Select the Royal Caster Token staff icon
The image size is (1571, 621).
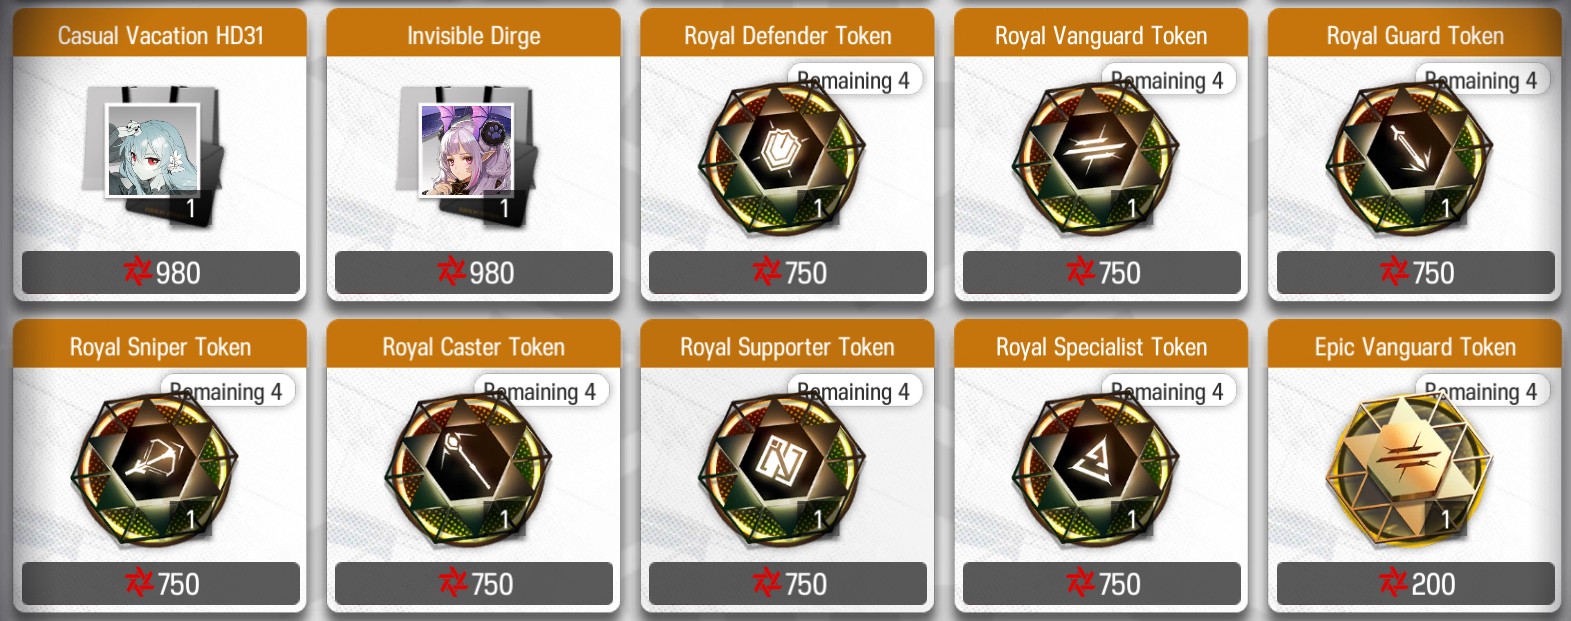468,468
